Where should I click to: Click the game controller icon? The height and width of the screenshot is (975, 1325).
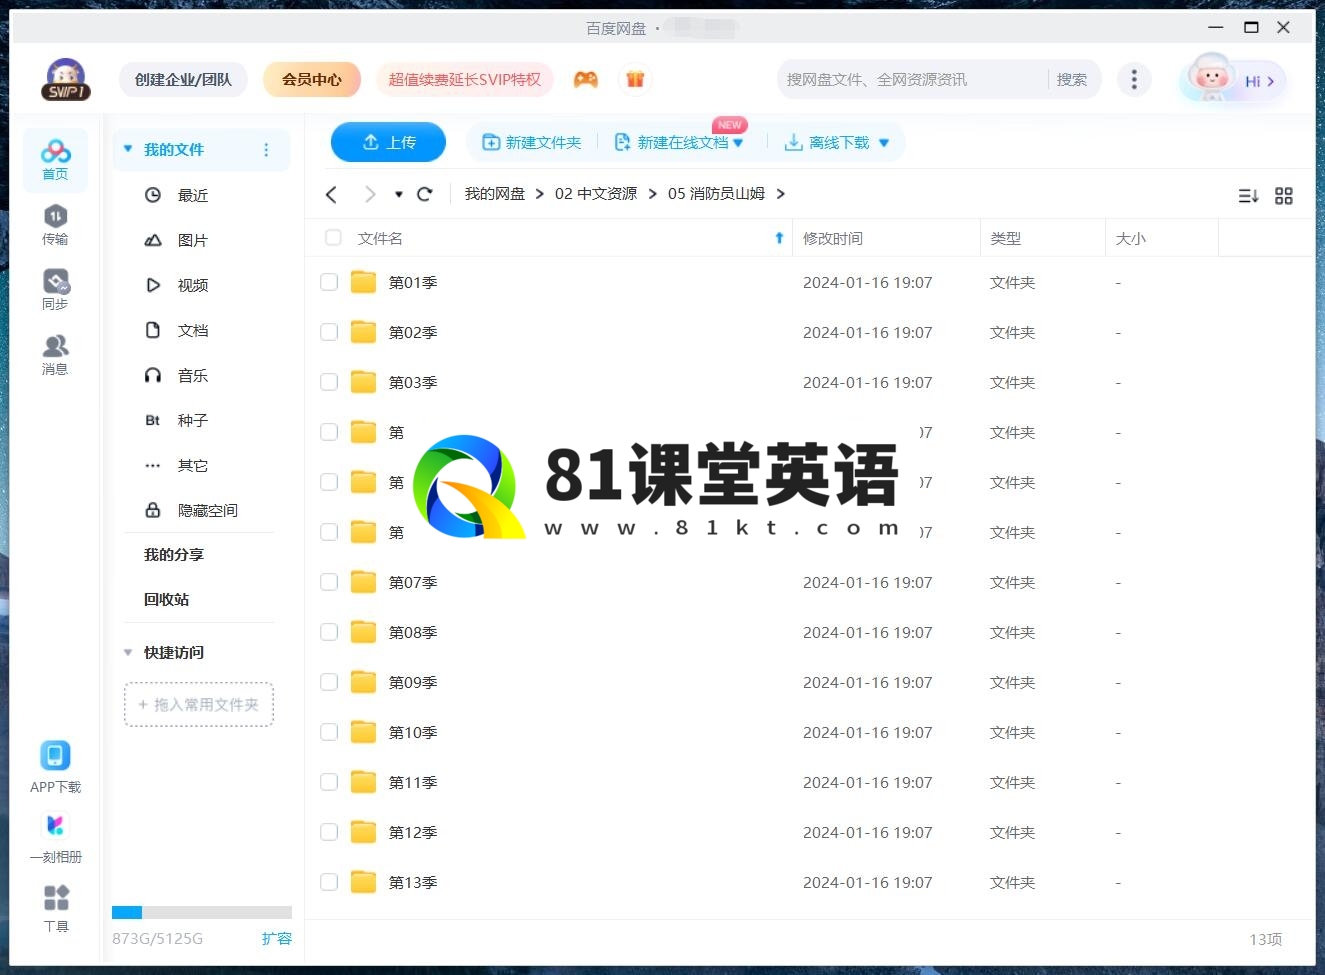pyautogui.click(x=586, y=80)
